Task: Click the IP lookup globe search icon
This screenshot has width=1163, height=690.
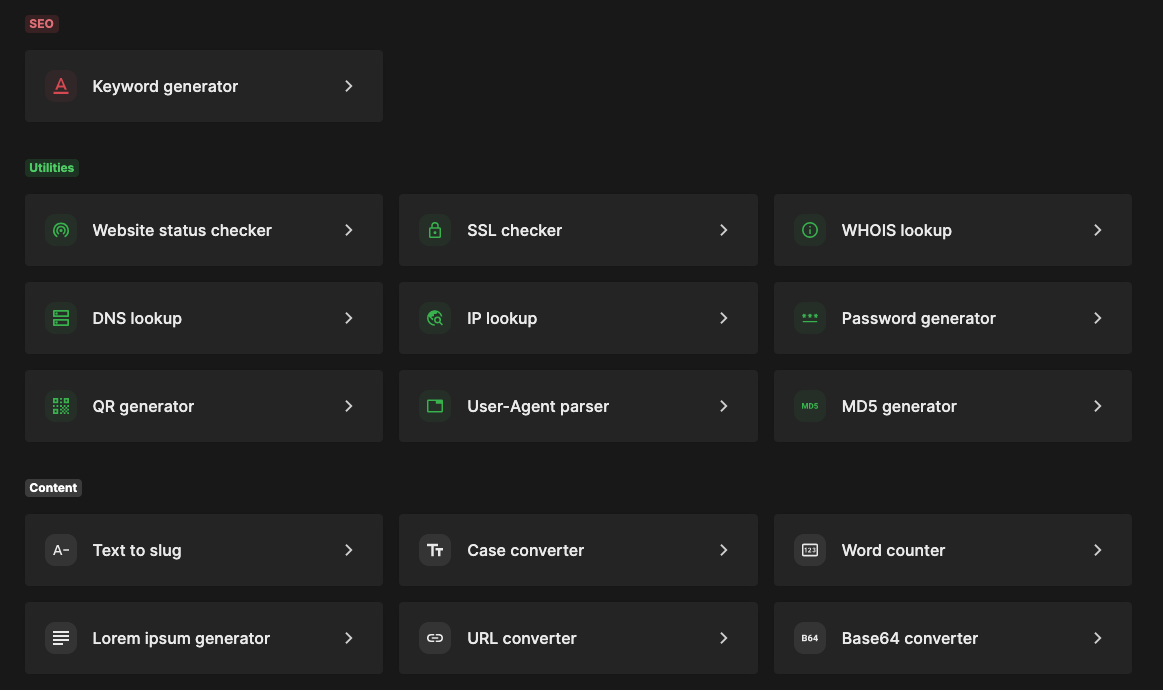Action: pyautogui.click(x=435, y=318)
